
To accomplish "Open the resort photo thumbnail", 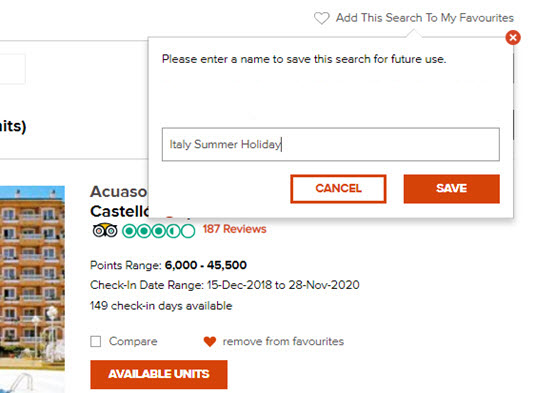I will (32, 289).
